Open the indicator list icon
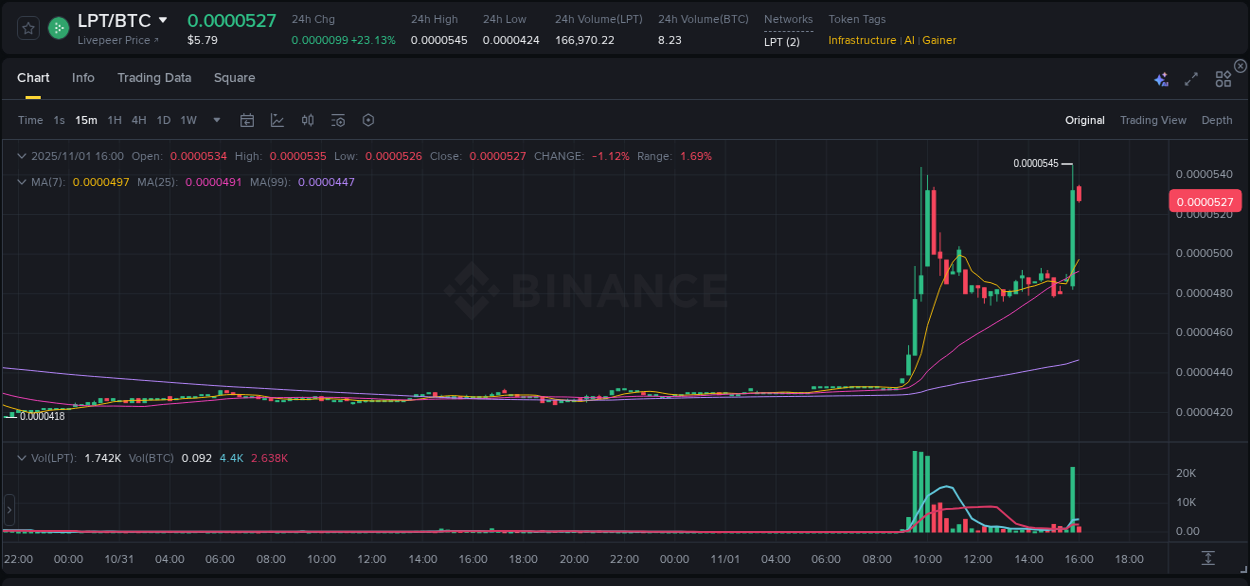 pyautogui.click(x=338, y=120)
